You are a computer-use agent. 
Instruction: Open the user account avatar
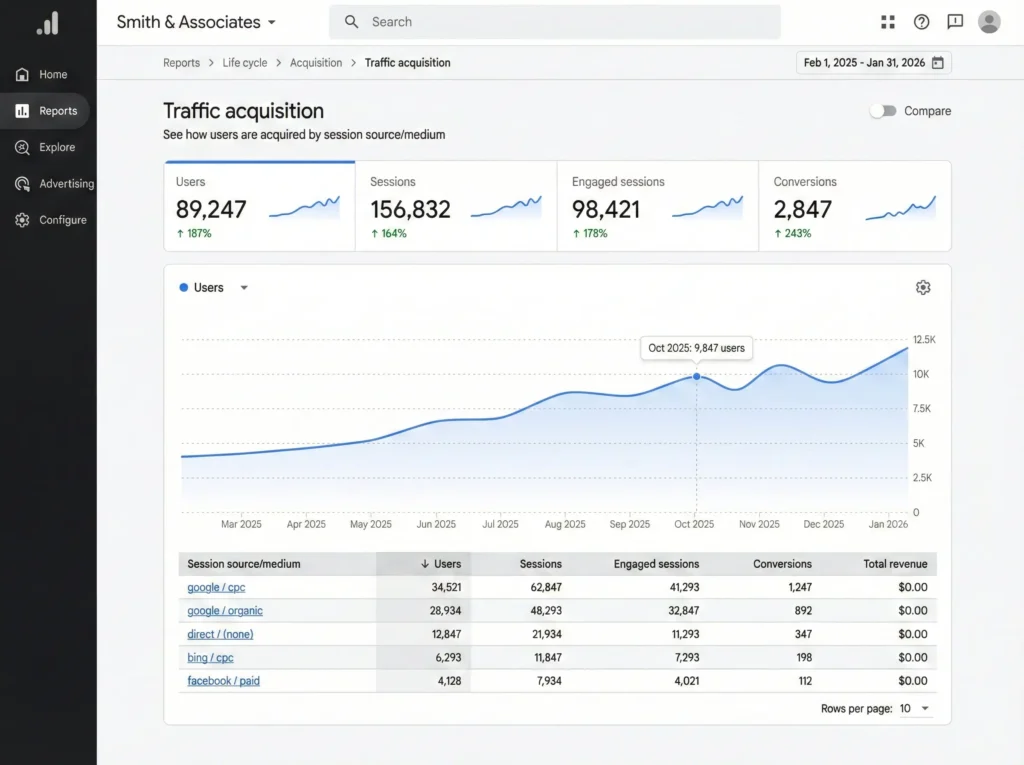click(x=989, y=22)
